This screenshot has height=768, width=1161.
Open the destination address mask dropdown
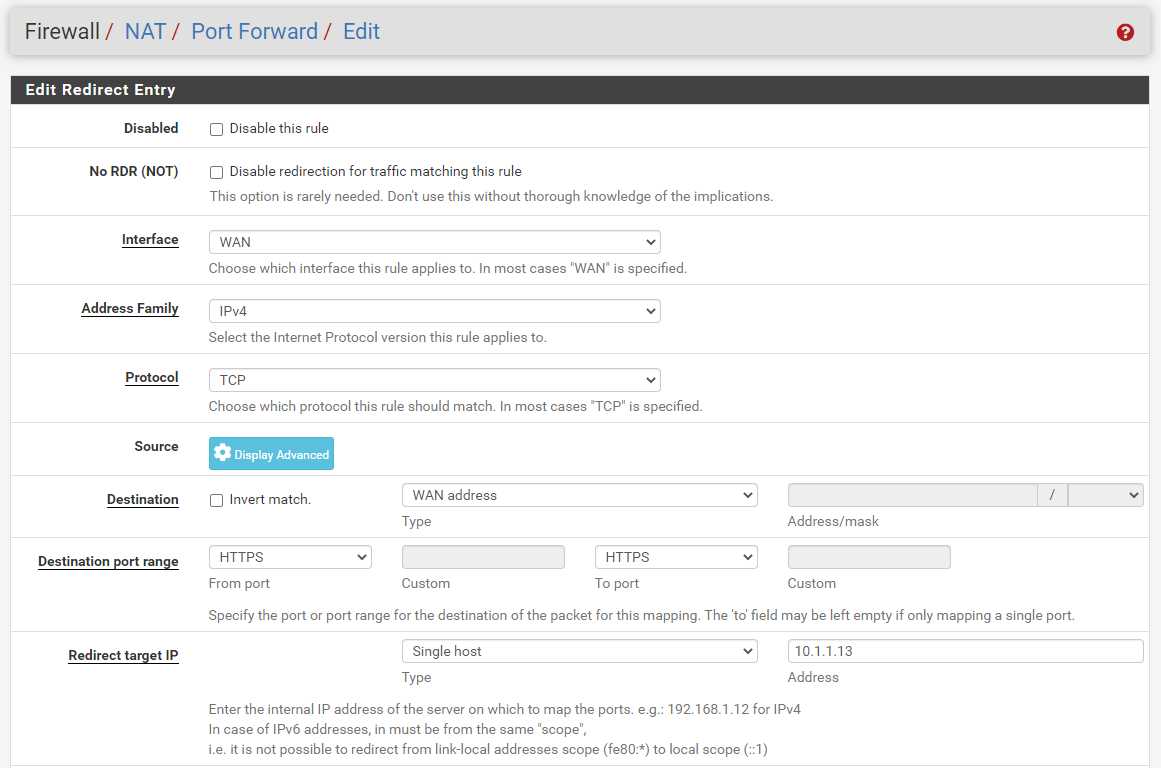[1105, 495]
